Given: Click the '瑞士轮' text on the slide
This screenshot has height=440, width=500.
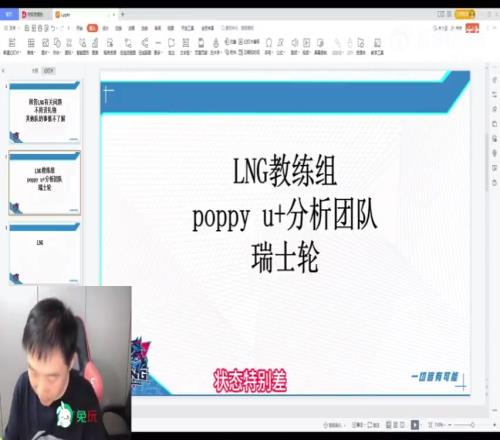Looking at the screenshot, I should [x=285, y=257].
